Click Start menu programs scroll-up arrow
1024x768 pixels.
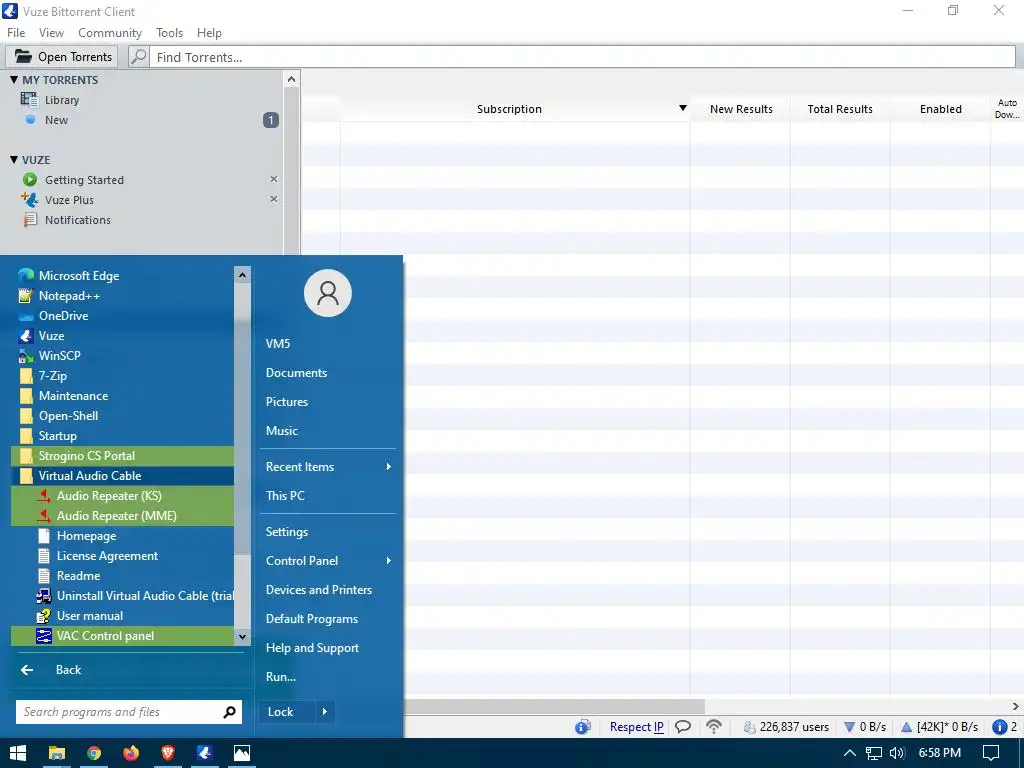(x=242, y=275)
